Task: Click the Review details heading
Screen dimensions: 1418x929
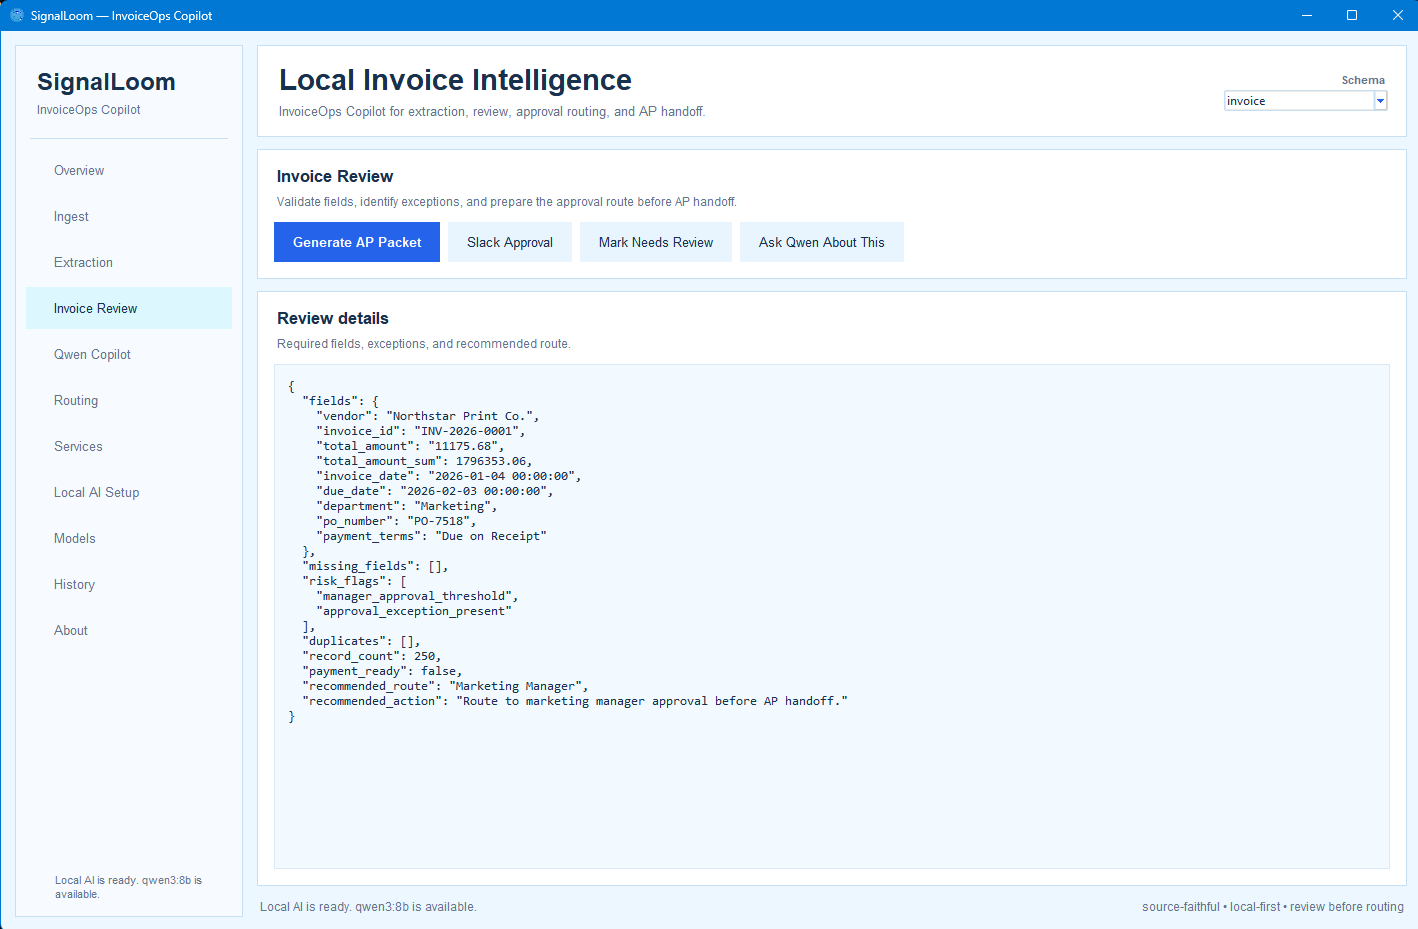Action: pos(333,318)
